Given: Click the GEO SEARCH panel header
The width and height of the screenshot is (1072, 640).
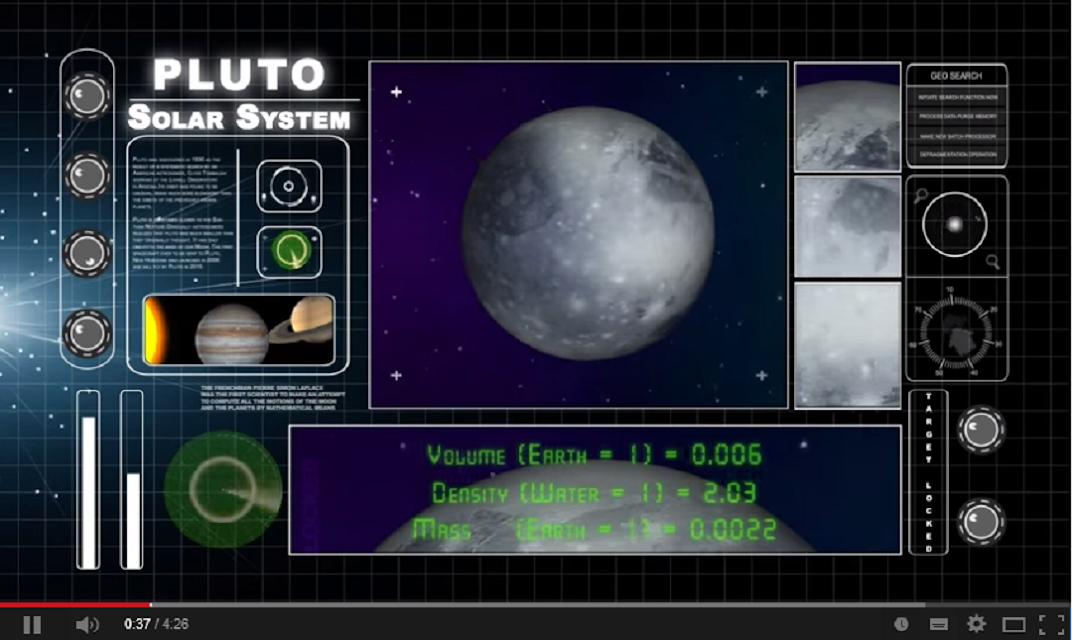Looking at the screenshot, I should click(x=956, y=75).
